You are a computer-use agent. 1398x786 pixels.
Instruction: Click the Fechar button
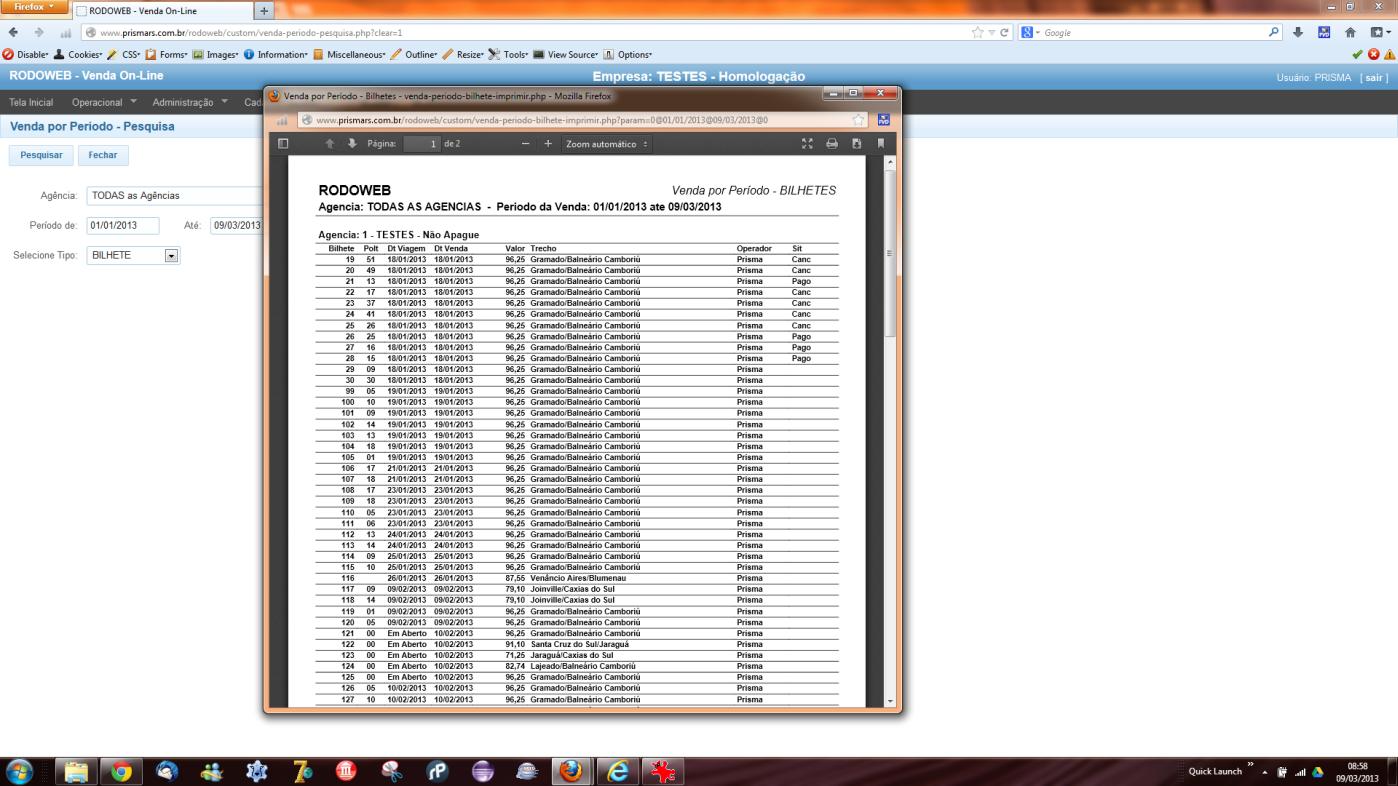point(103,155)
